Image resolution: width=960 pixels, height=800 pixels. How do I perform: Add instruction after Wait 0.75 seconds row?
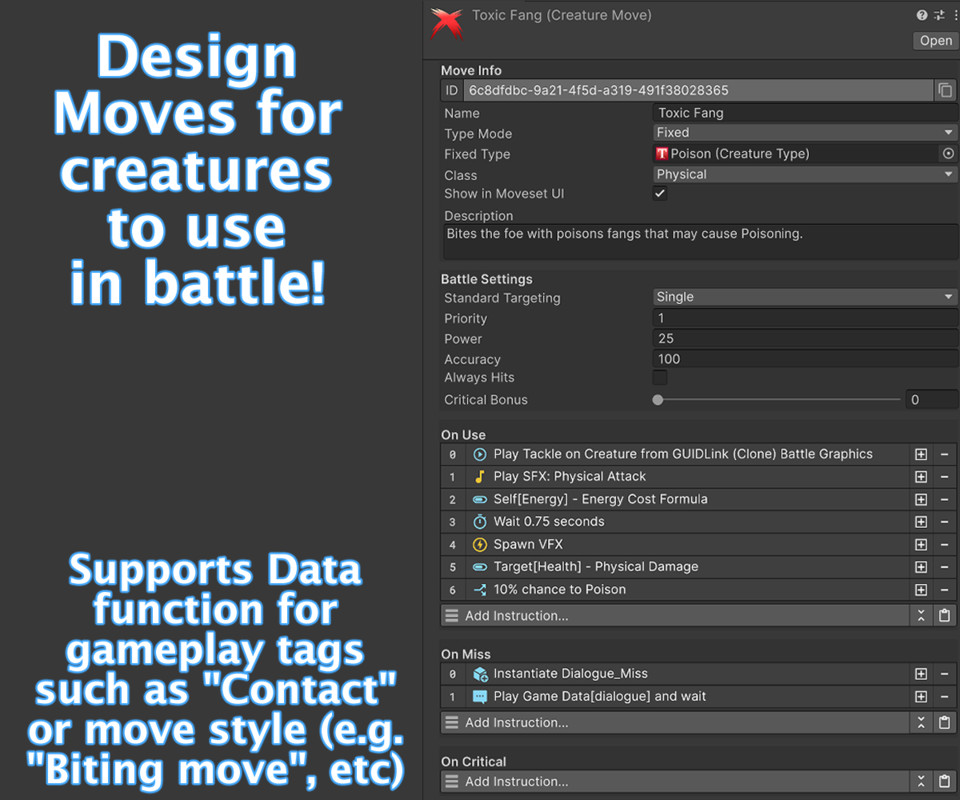click(920, 521)
